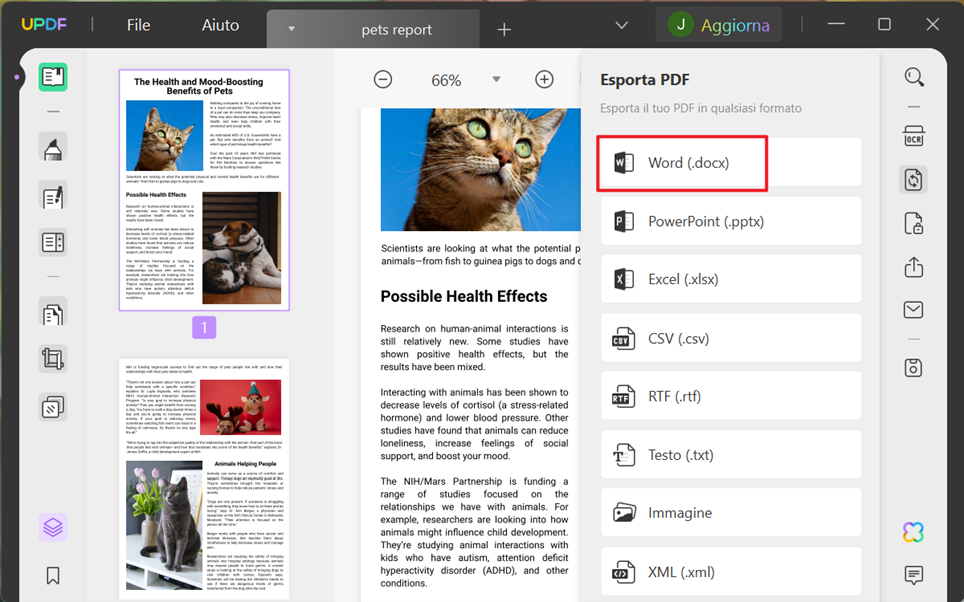
Task: Open the Share file icon
Action: coord(914,267)
